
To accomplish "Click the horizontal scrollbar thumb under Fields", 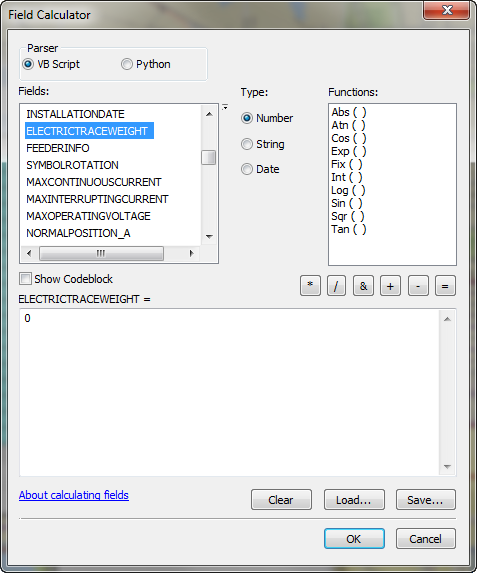I will tap(101, 253).
